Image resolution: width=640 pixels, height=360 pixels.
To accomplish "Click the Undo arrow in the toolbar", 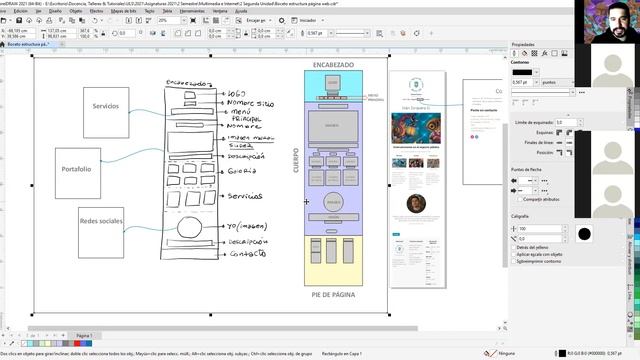I will [95, 20].
